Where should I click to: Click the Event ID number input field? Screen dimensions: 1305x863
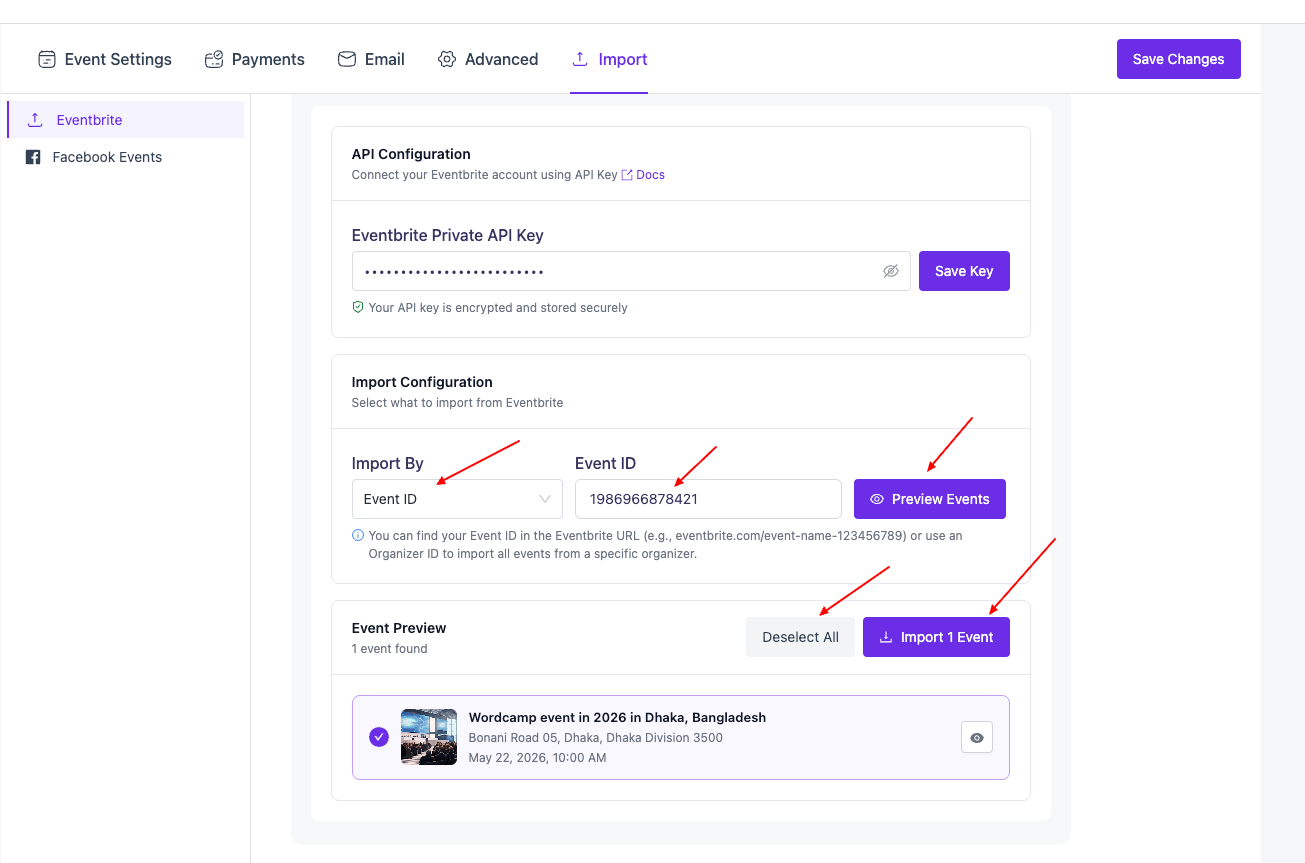[x=707, y=499]
